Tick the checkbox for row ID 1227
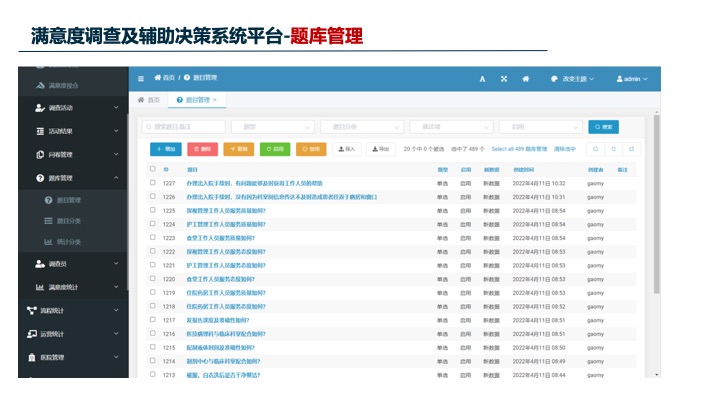Image resolution: width=720 pixels, height=405 pixels. tap(151, 184)
